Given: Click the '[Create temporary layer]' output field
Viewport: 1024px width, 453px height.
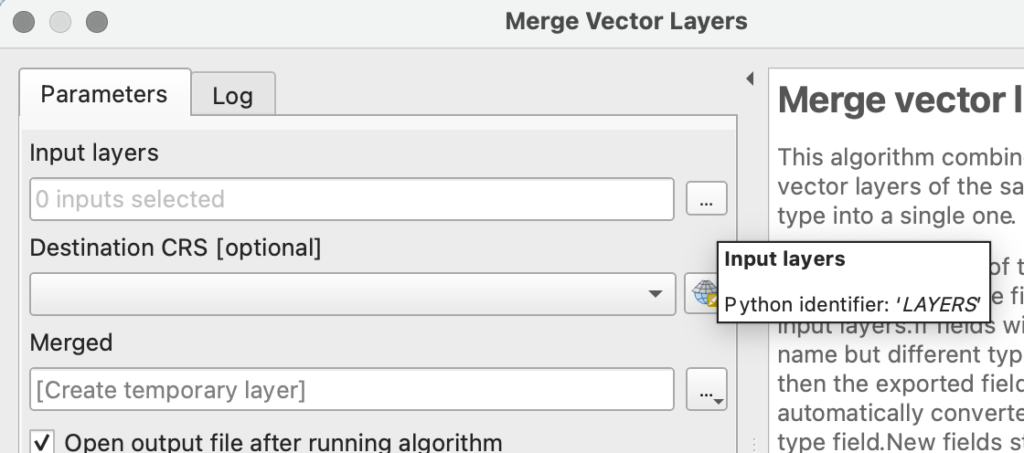Looking at the screenshot, I should coord(351,390).
